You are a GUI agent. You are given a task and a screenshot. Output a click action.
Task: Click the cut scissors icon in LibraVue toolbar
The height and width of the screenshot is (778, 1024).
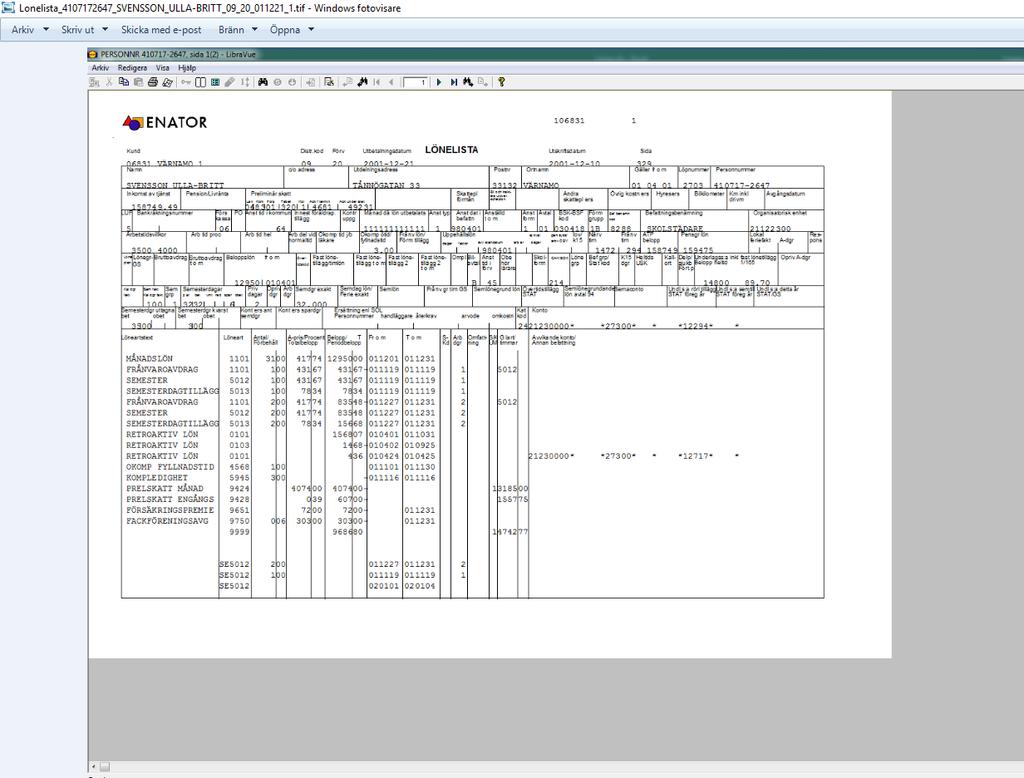108,82
